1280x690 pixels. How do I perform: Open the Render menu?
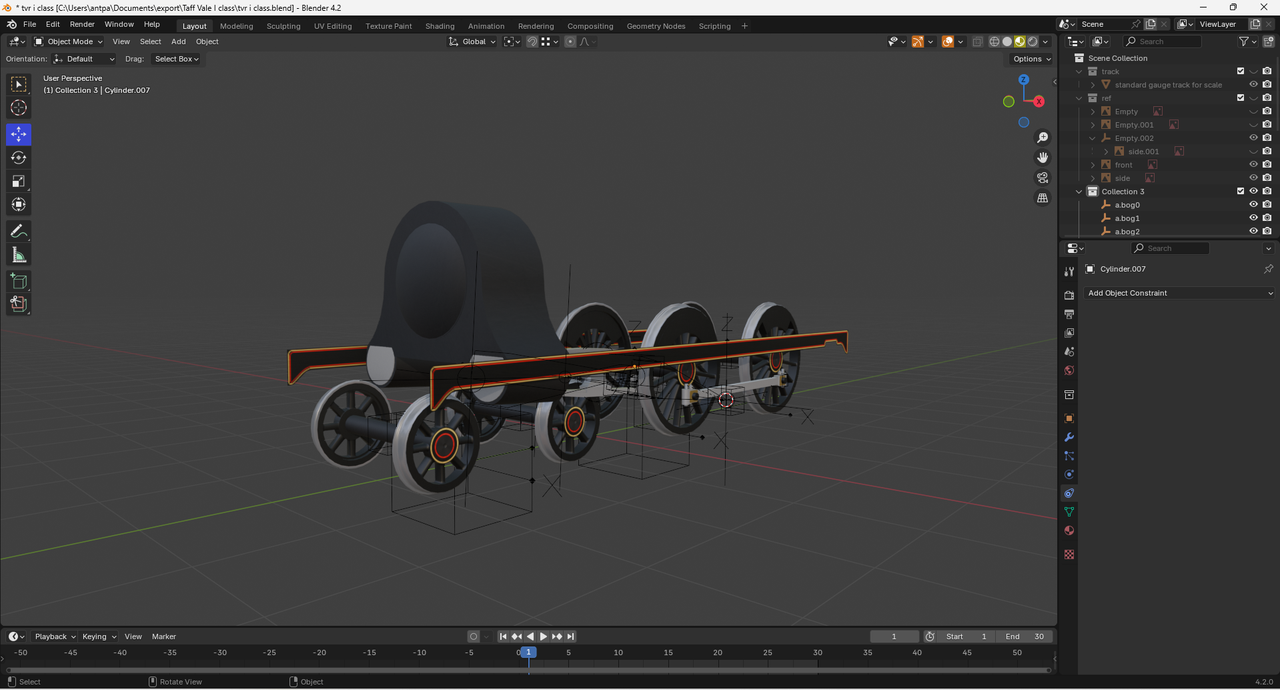point(82,24)
